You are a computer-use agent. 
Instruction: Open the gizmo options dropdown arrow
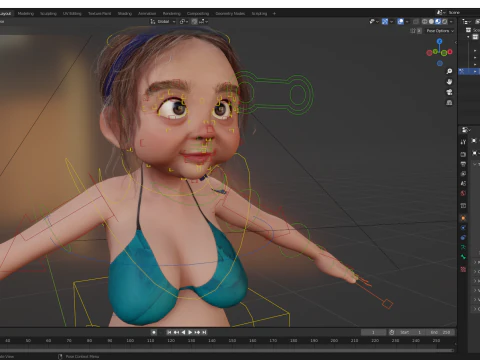click(391, 22)
